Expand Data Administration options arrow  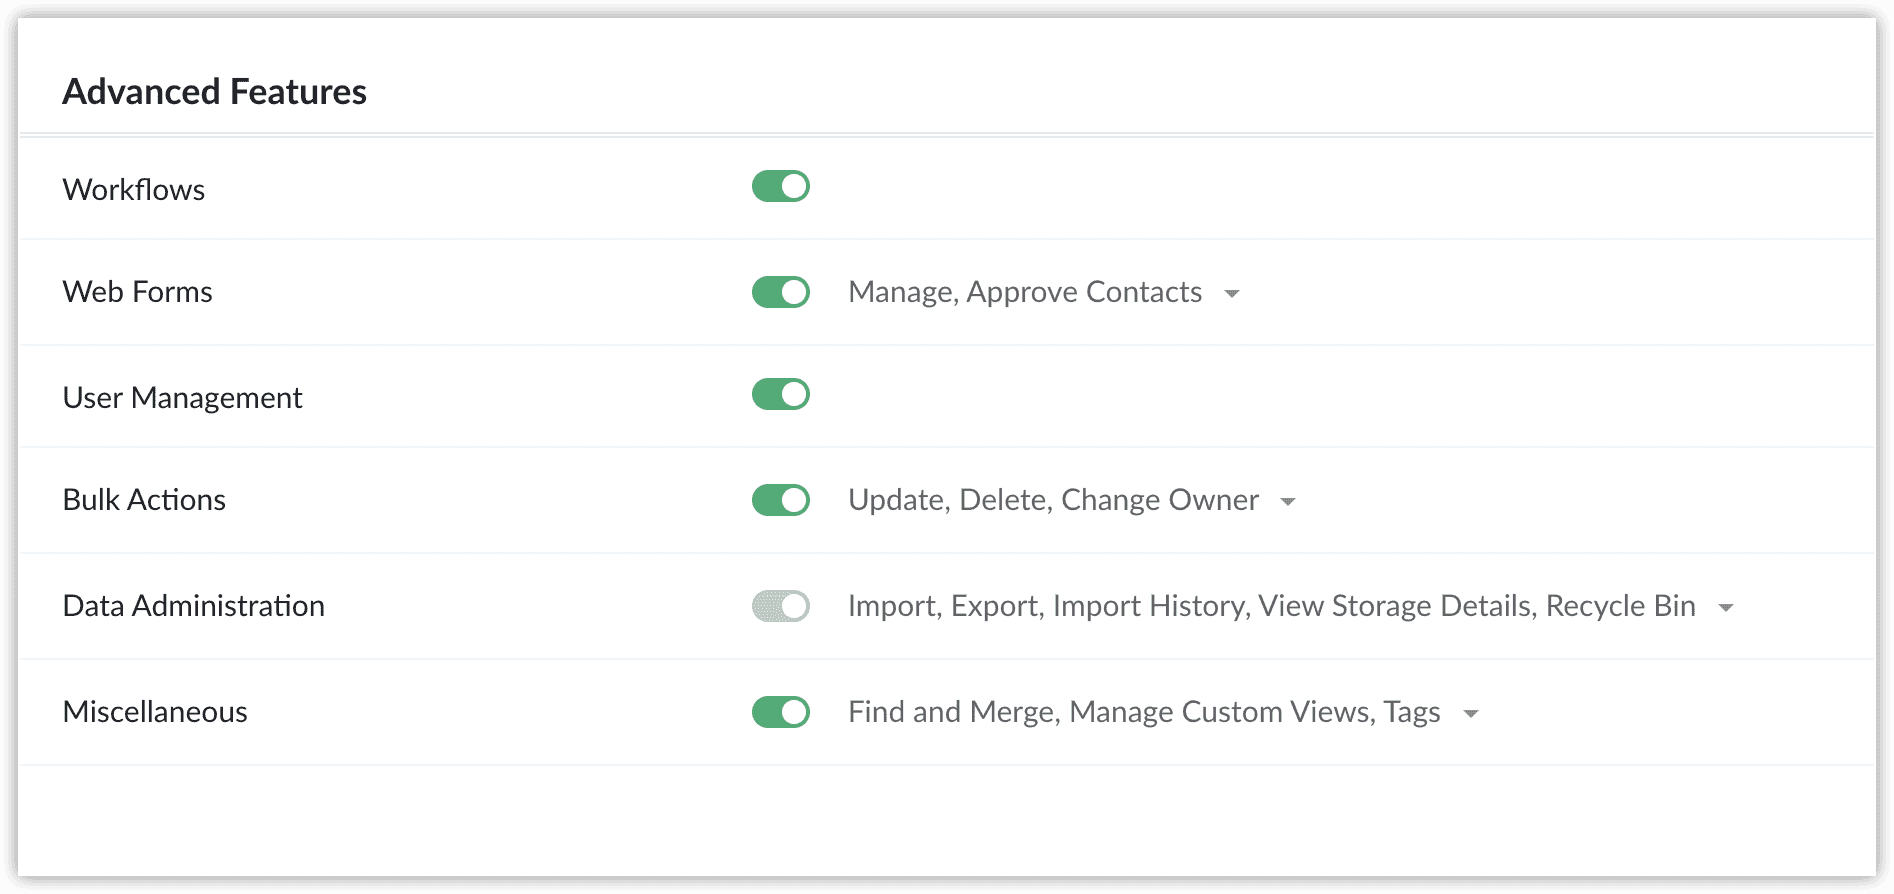coord(1725,608)
